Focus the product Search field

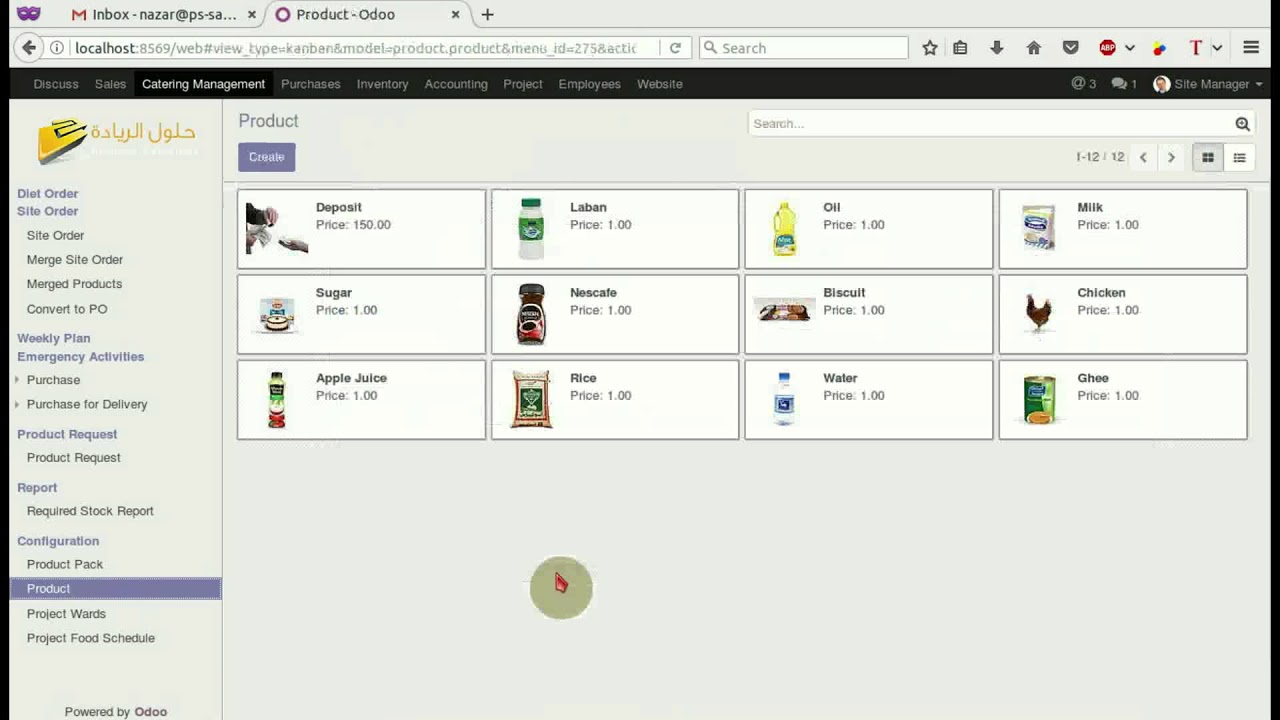pyautogui.click(x=990, y=124)
